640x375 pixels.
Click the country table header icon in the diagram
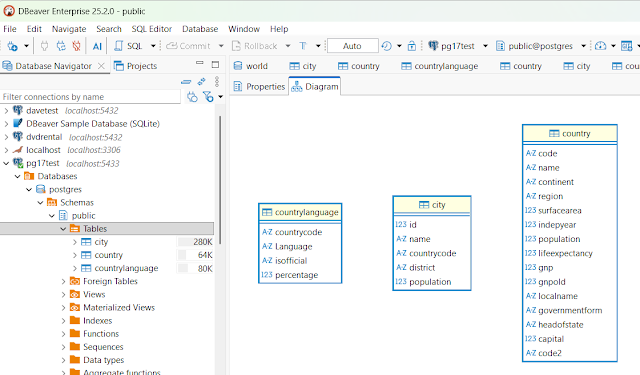click(554, 133)
